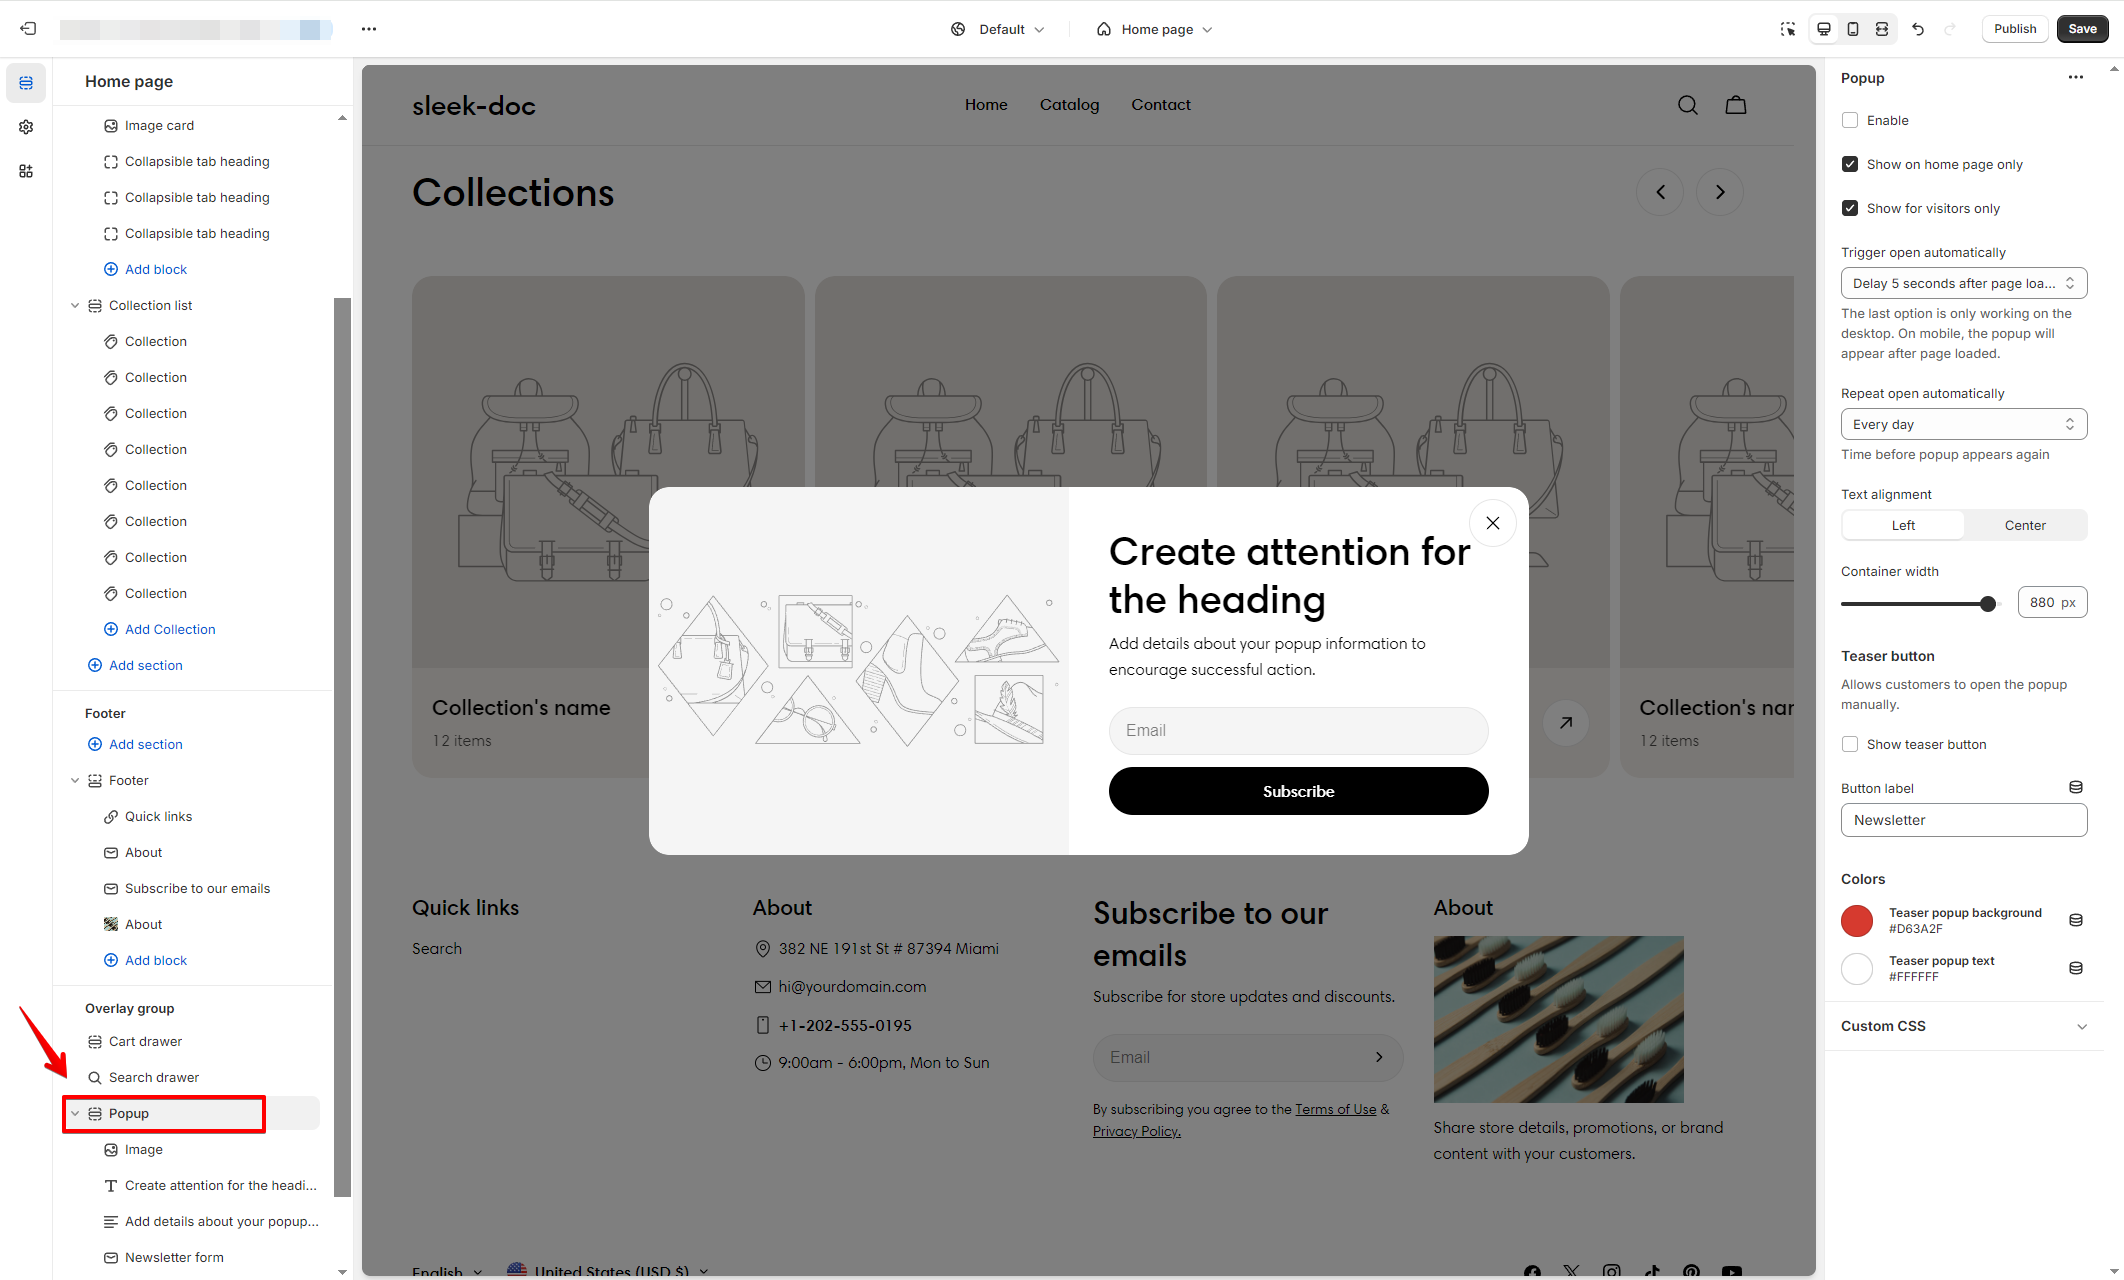Image resolution: width=2124 pixels, height=1280 pixels.
Task: Click dynamic source icon beside Button label
Action: click(2076, 788)
